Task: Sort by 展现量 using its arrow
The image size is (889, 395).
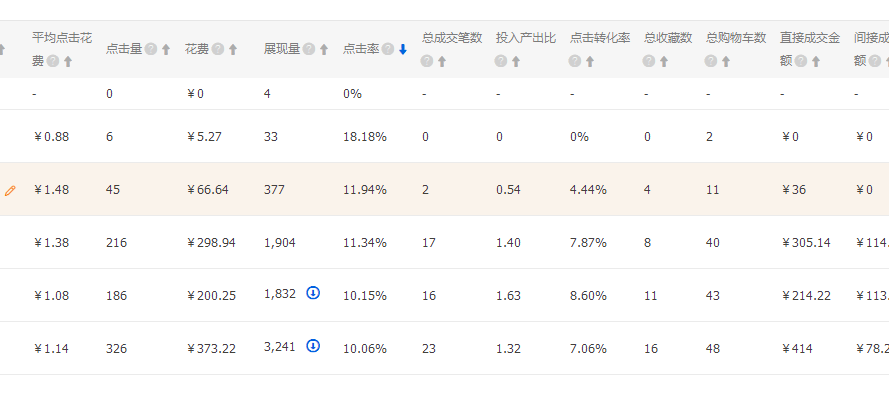Action: coord(324,49)
